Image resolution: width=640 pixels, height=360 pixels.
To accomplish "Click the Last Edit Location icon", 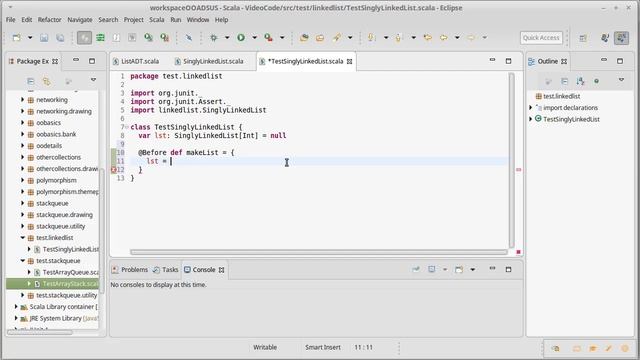I will [427, 38].
